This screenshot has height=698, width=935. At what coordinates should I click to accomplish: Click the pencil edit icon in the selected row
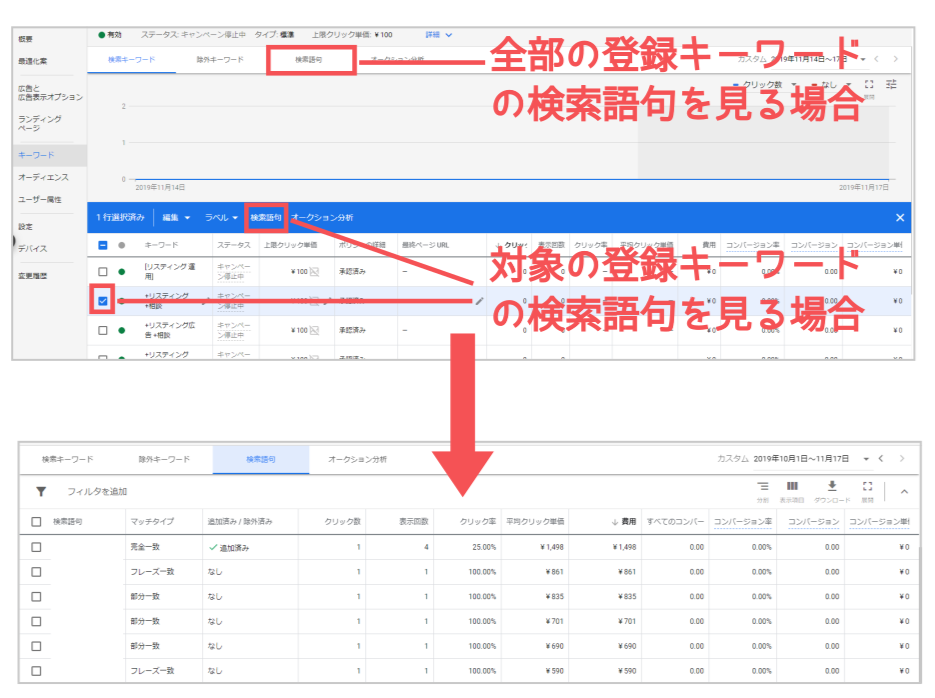coord(479,301)
